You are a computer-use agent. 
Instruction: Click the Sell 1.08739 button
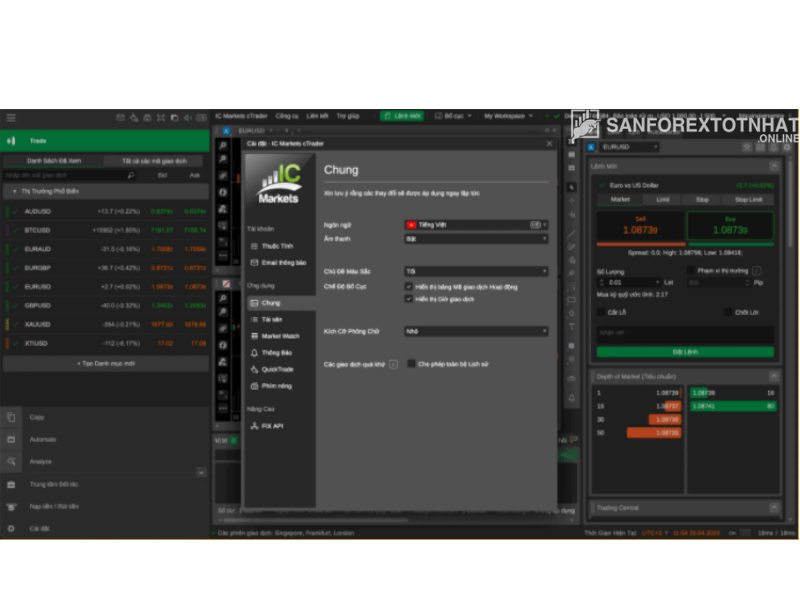[640, 226]
